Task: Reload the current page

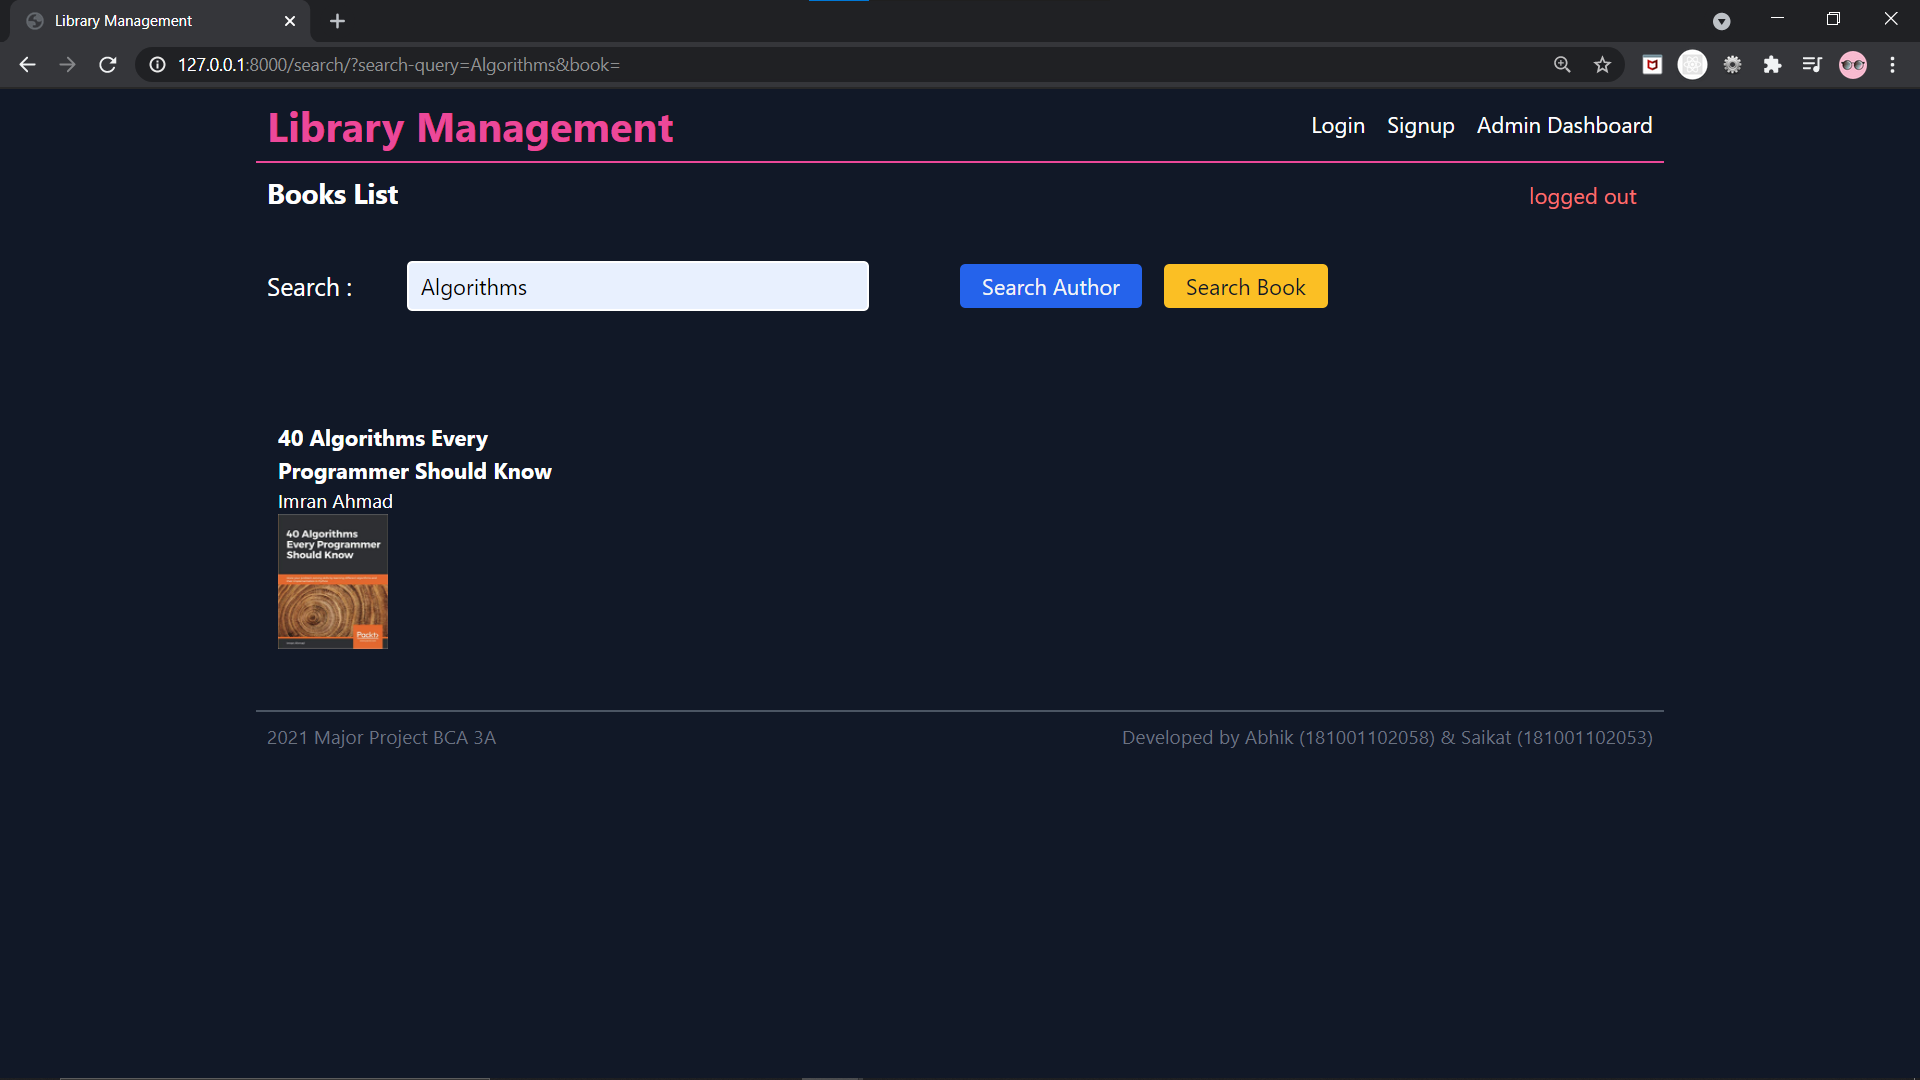Action: point(108,65)
